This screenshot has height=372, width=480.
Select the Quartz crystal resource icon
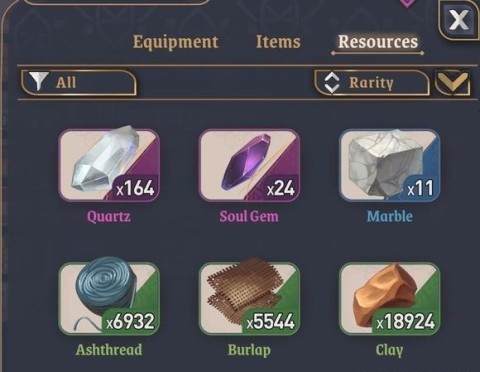(109, 165)
